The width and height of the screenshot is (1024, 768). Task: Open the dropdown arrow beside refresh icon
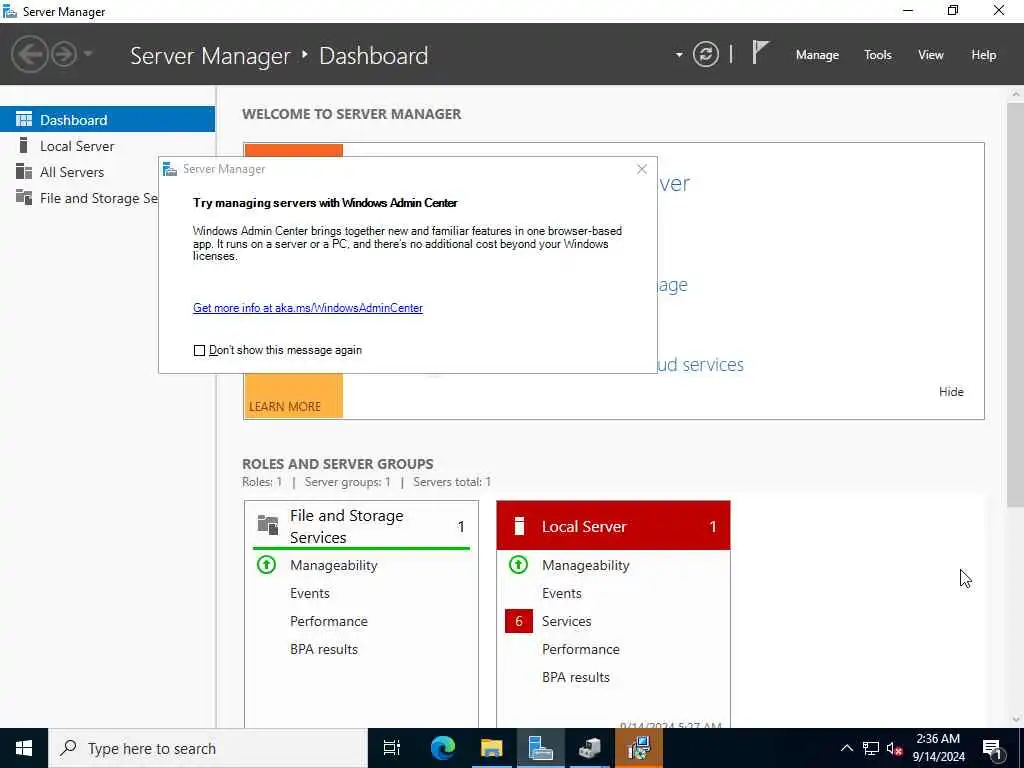coord(679,55)
